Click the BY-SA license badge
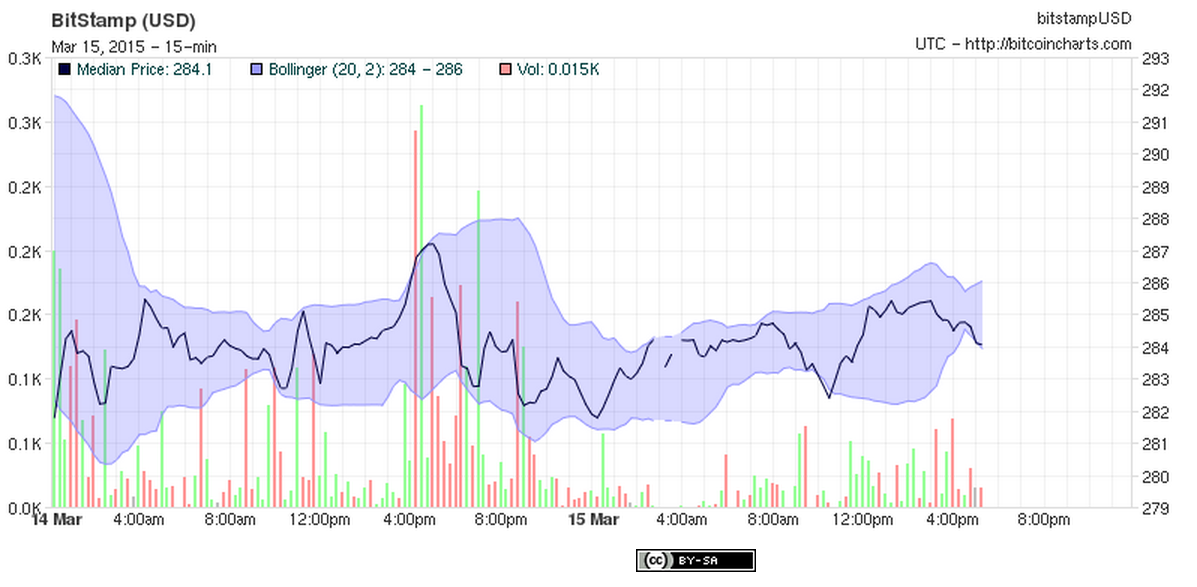 (700, 560)
